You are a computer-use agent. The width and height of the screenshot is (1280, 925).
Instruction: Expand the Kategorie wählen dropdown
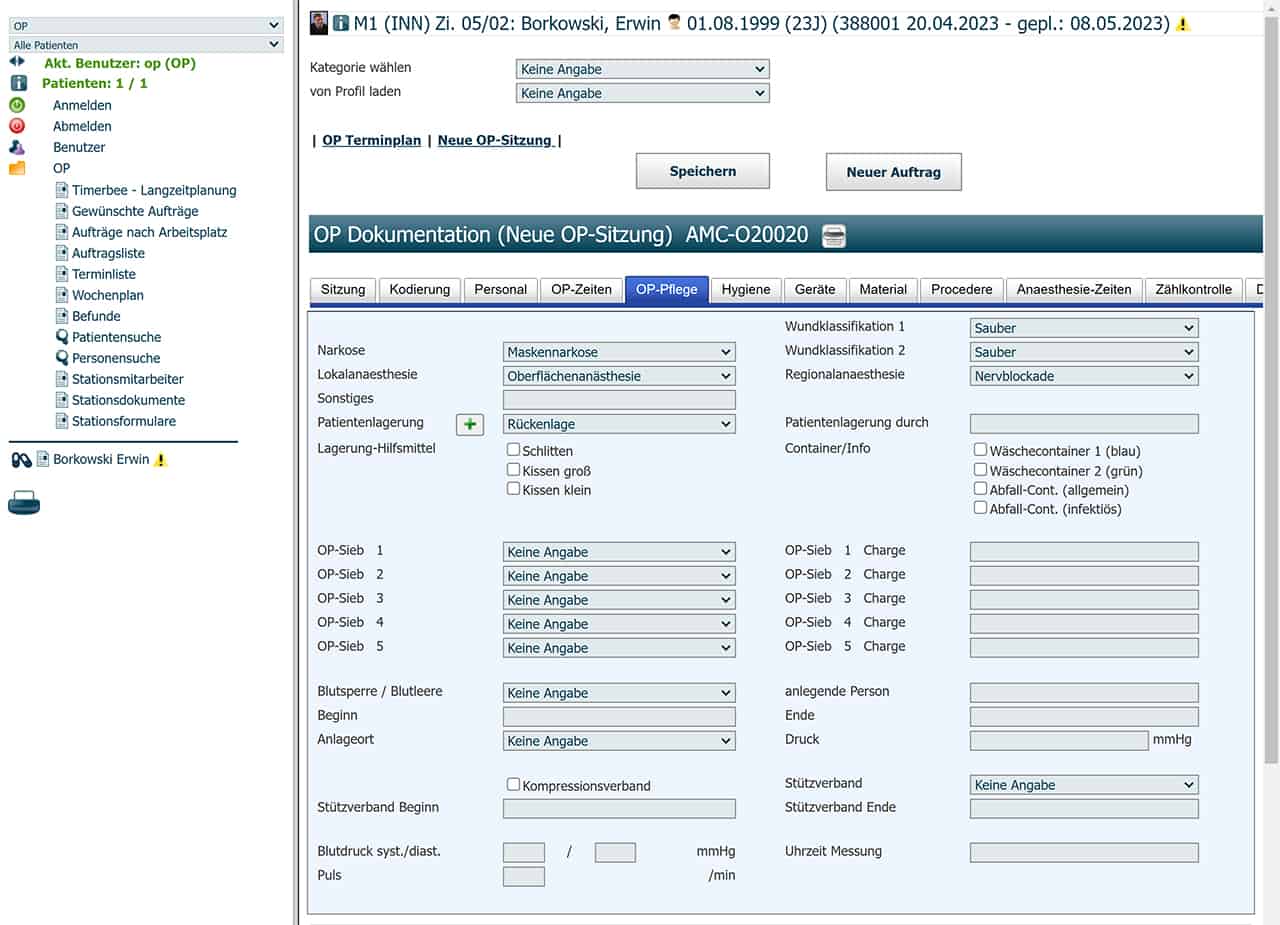(x=642, y=69)
